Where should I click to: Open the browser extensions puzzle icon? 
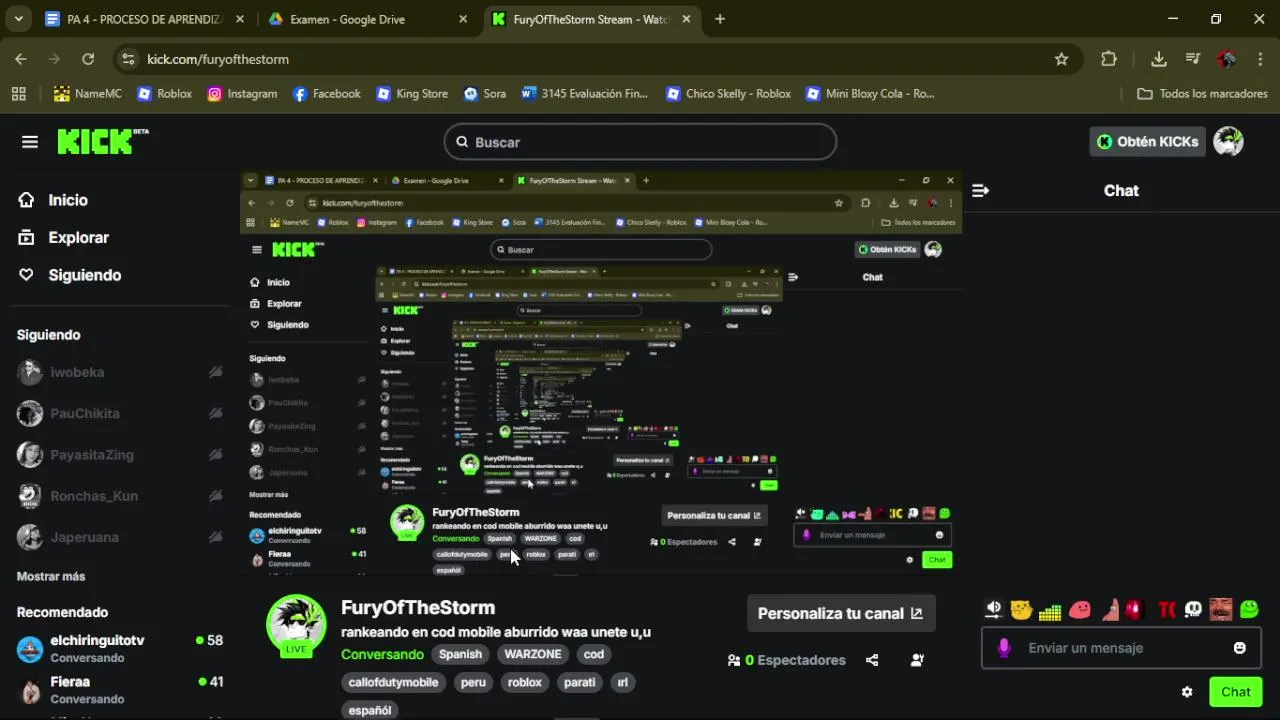click(1108, 59)
